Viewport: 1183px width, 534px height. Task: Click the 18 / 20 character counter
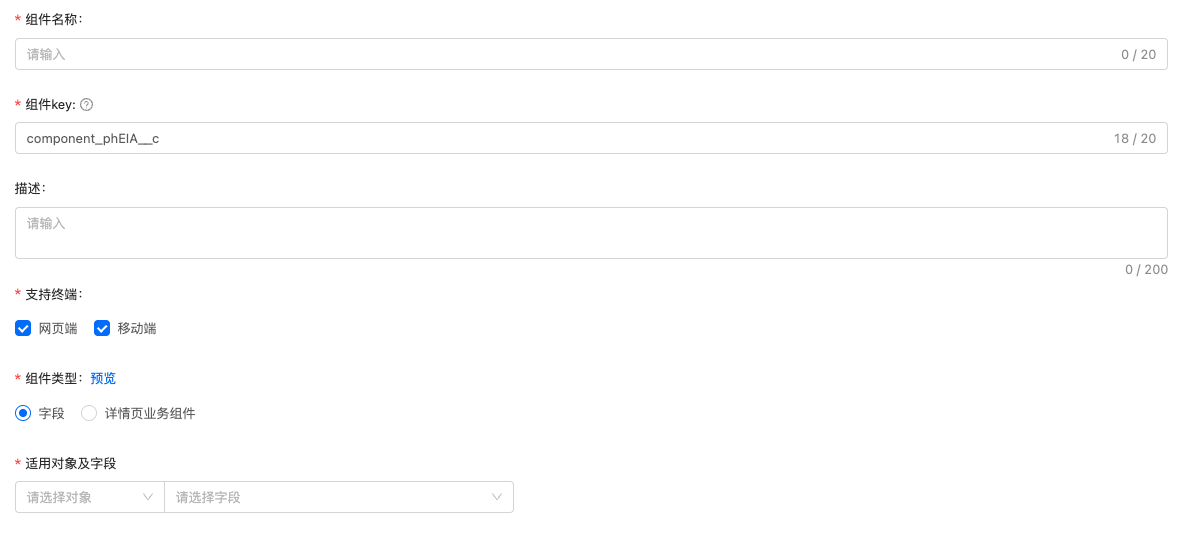point(1134,138)
